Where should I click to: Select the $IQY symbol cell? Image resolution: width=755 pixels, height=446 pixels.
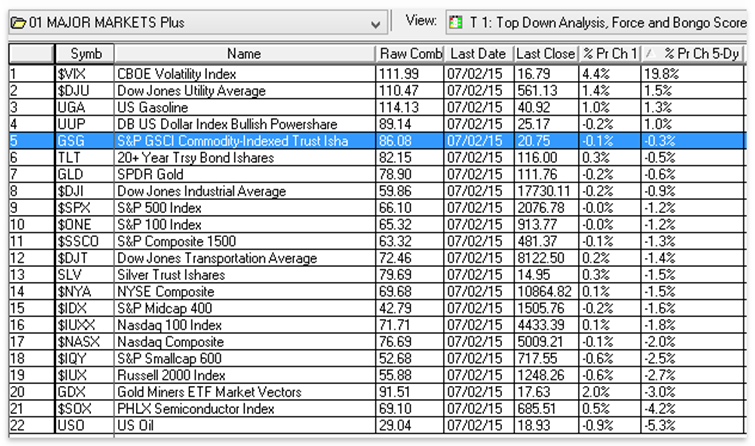click(x=85, y=358)
